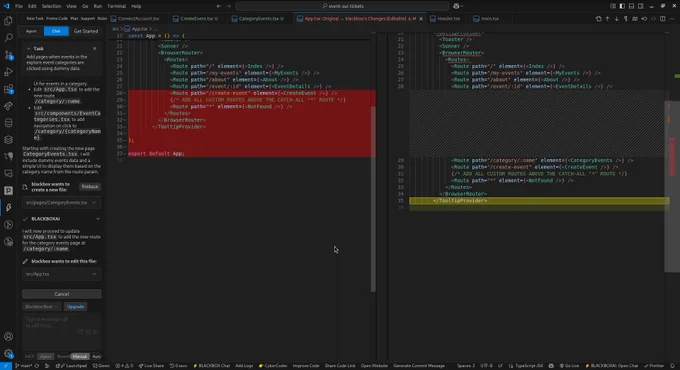680x370 pixels.
Task: Open the Selection menu
Action: [x=51, y=6]
